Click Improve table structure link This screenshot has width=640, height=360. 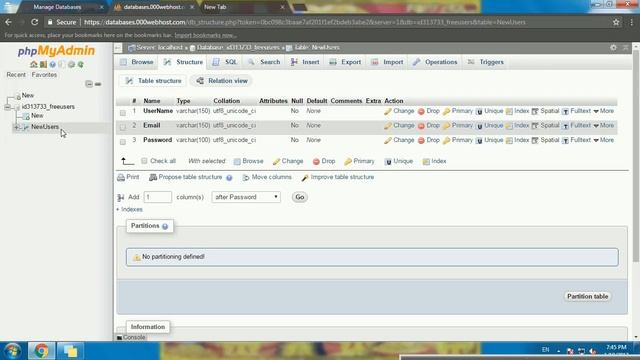click(x=338, y=177)
